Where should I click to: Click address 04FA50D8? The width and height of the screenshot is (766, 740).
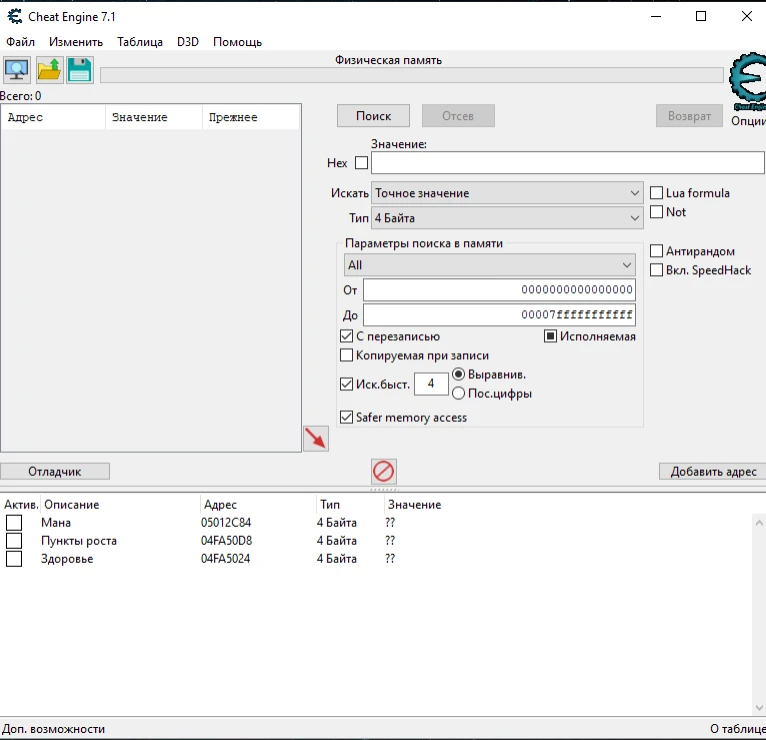click(x=226, y=541)
